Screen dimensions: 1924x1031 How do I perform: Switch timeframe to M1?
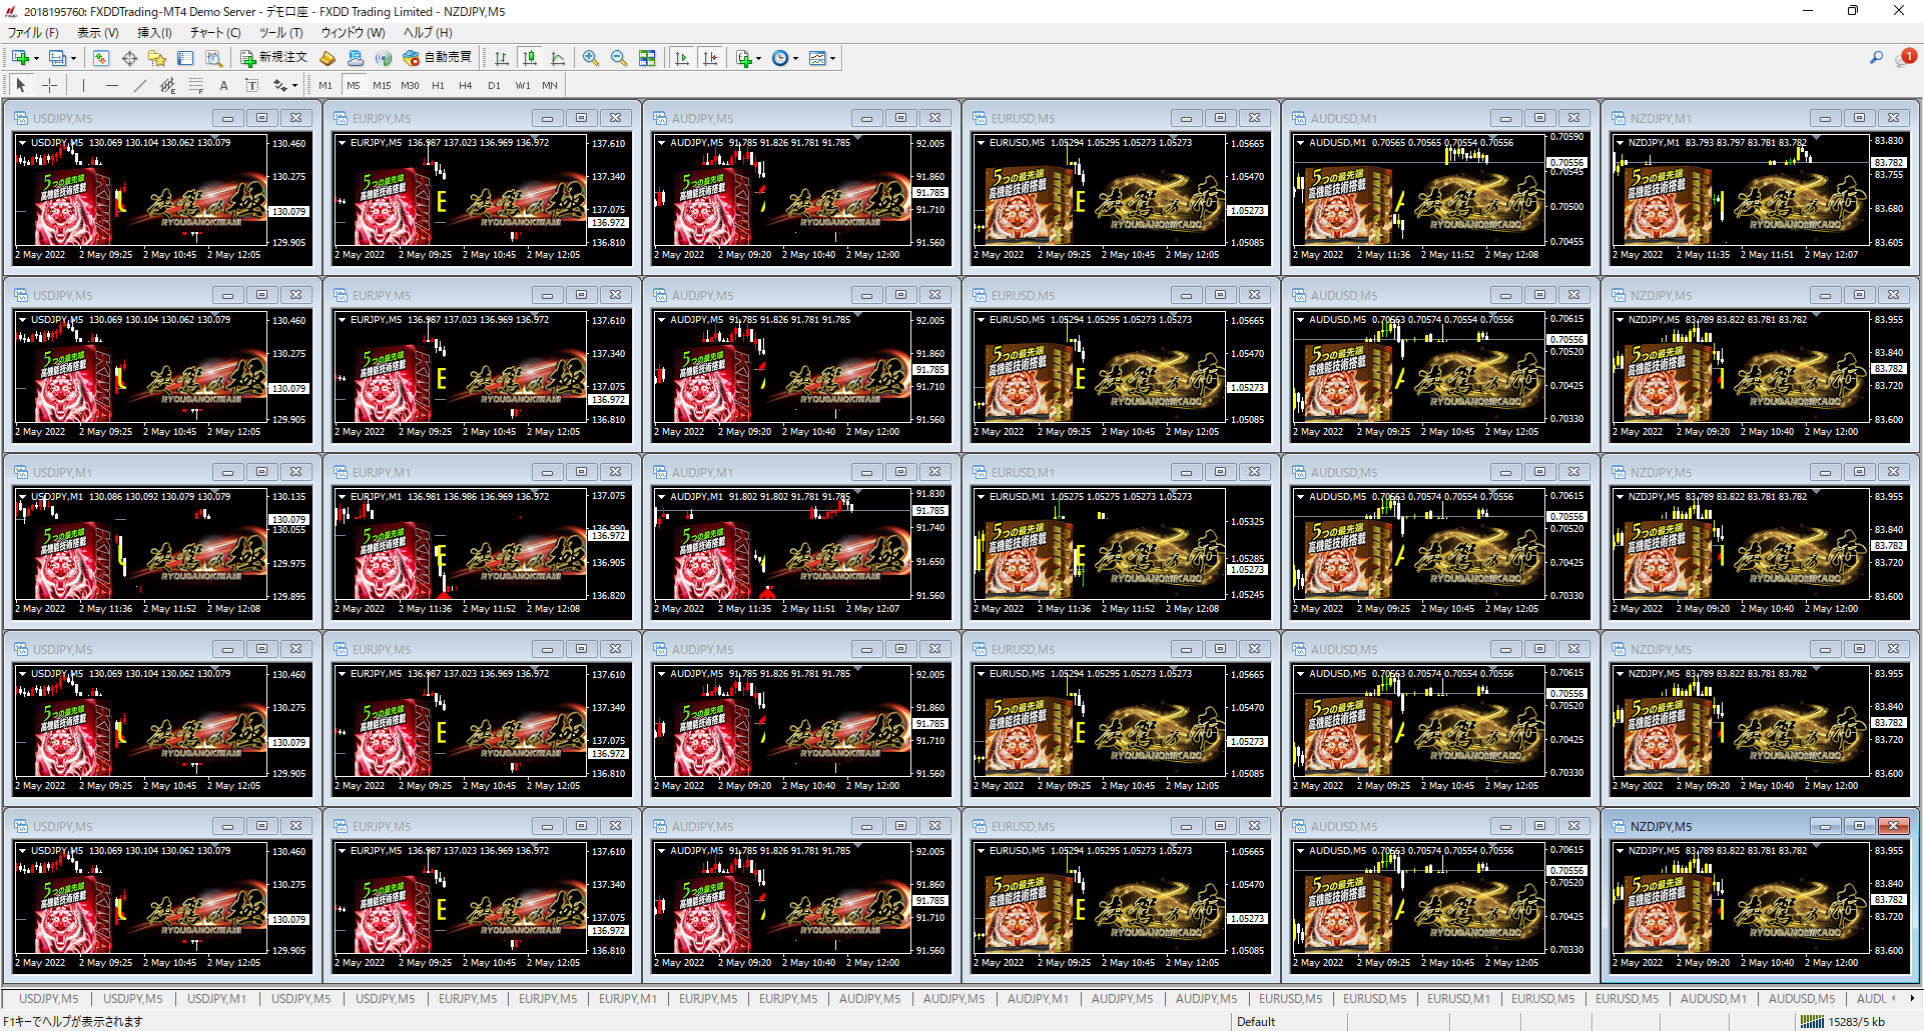pos(326,85)
